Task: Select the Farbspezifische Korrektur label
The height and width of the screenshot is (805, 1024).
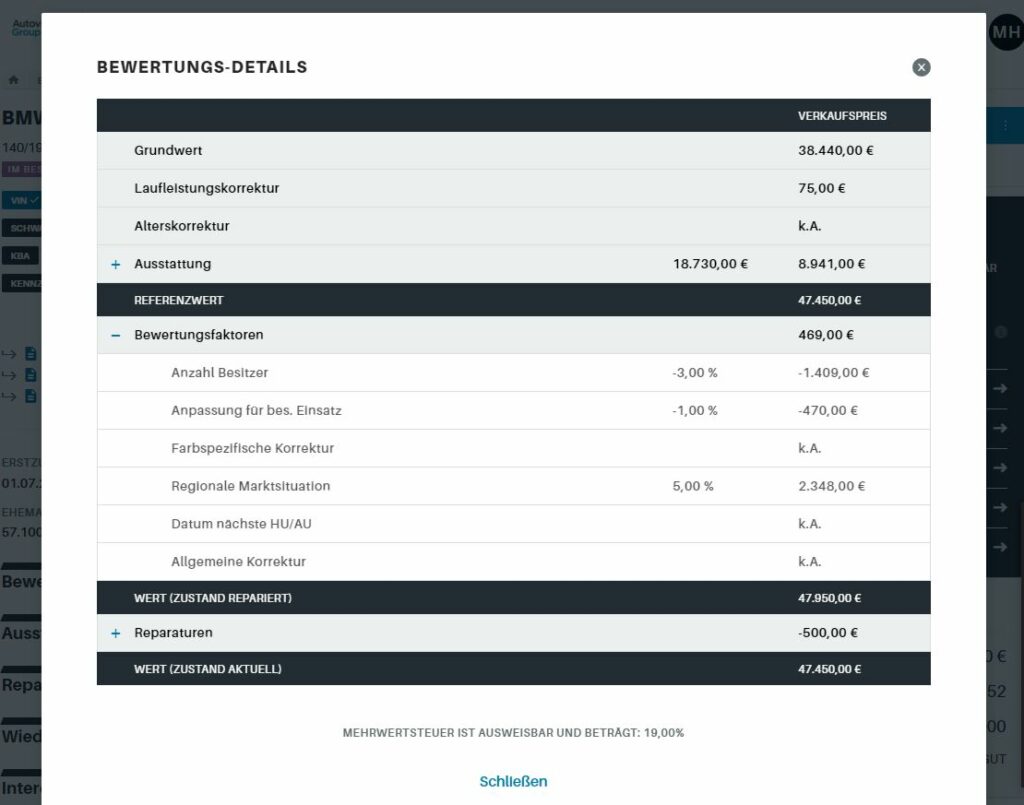Action: tap(252, 449)
